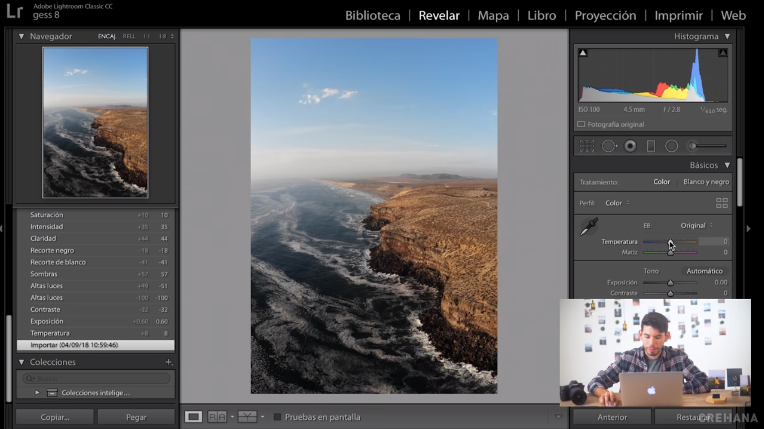Collapse the Navegador panel

[x=22, y=36]
